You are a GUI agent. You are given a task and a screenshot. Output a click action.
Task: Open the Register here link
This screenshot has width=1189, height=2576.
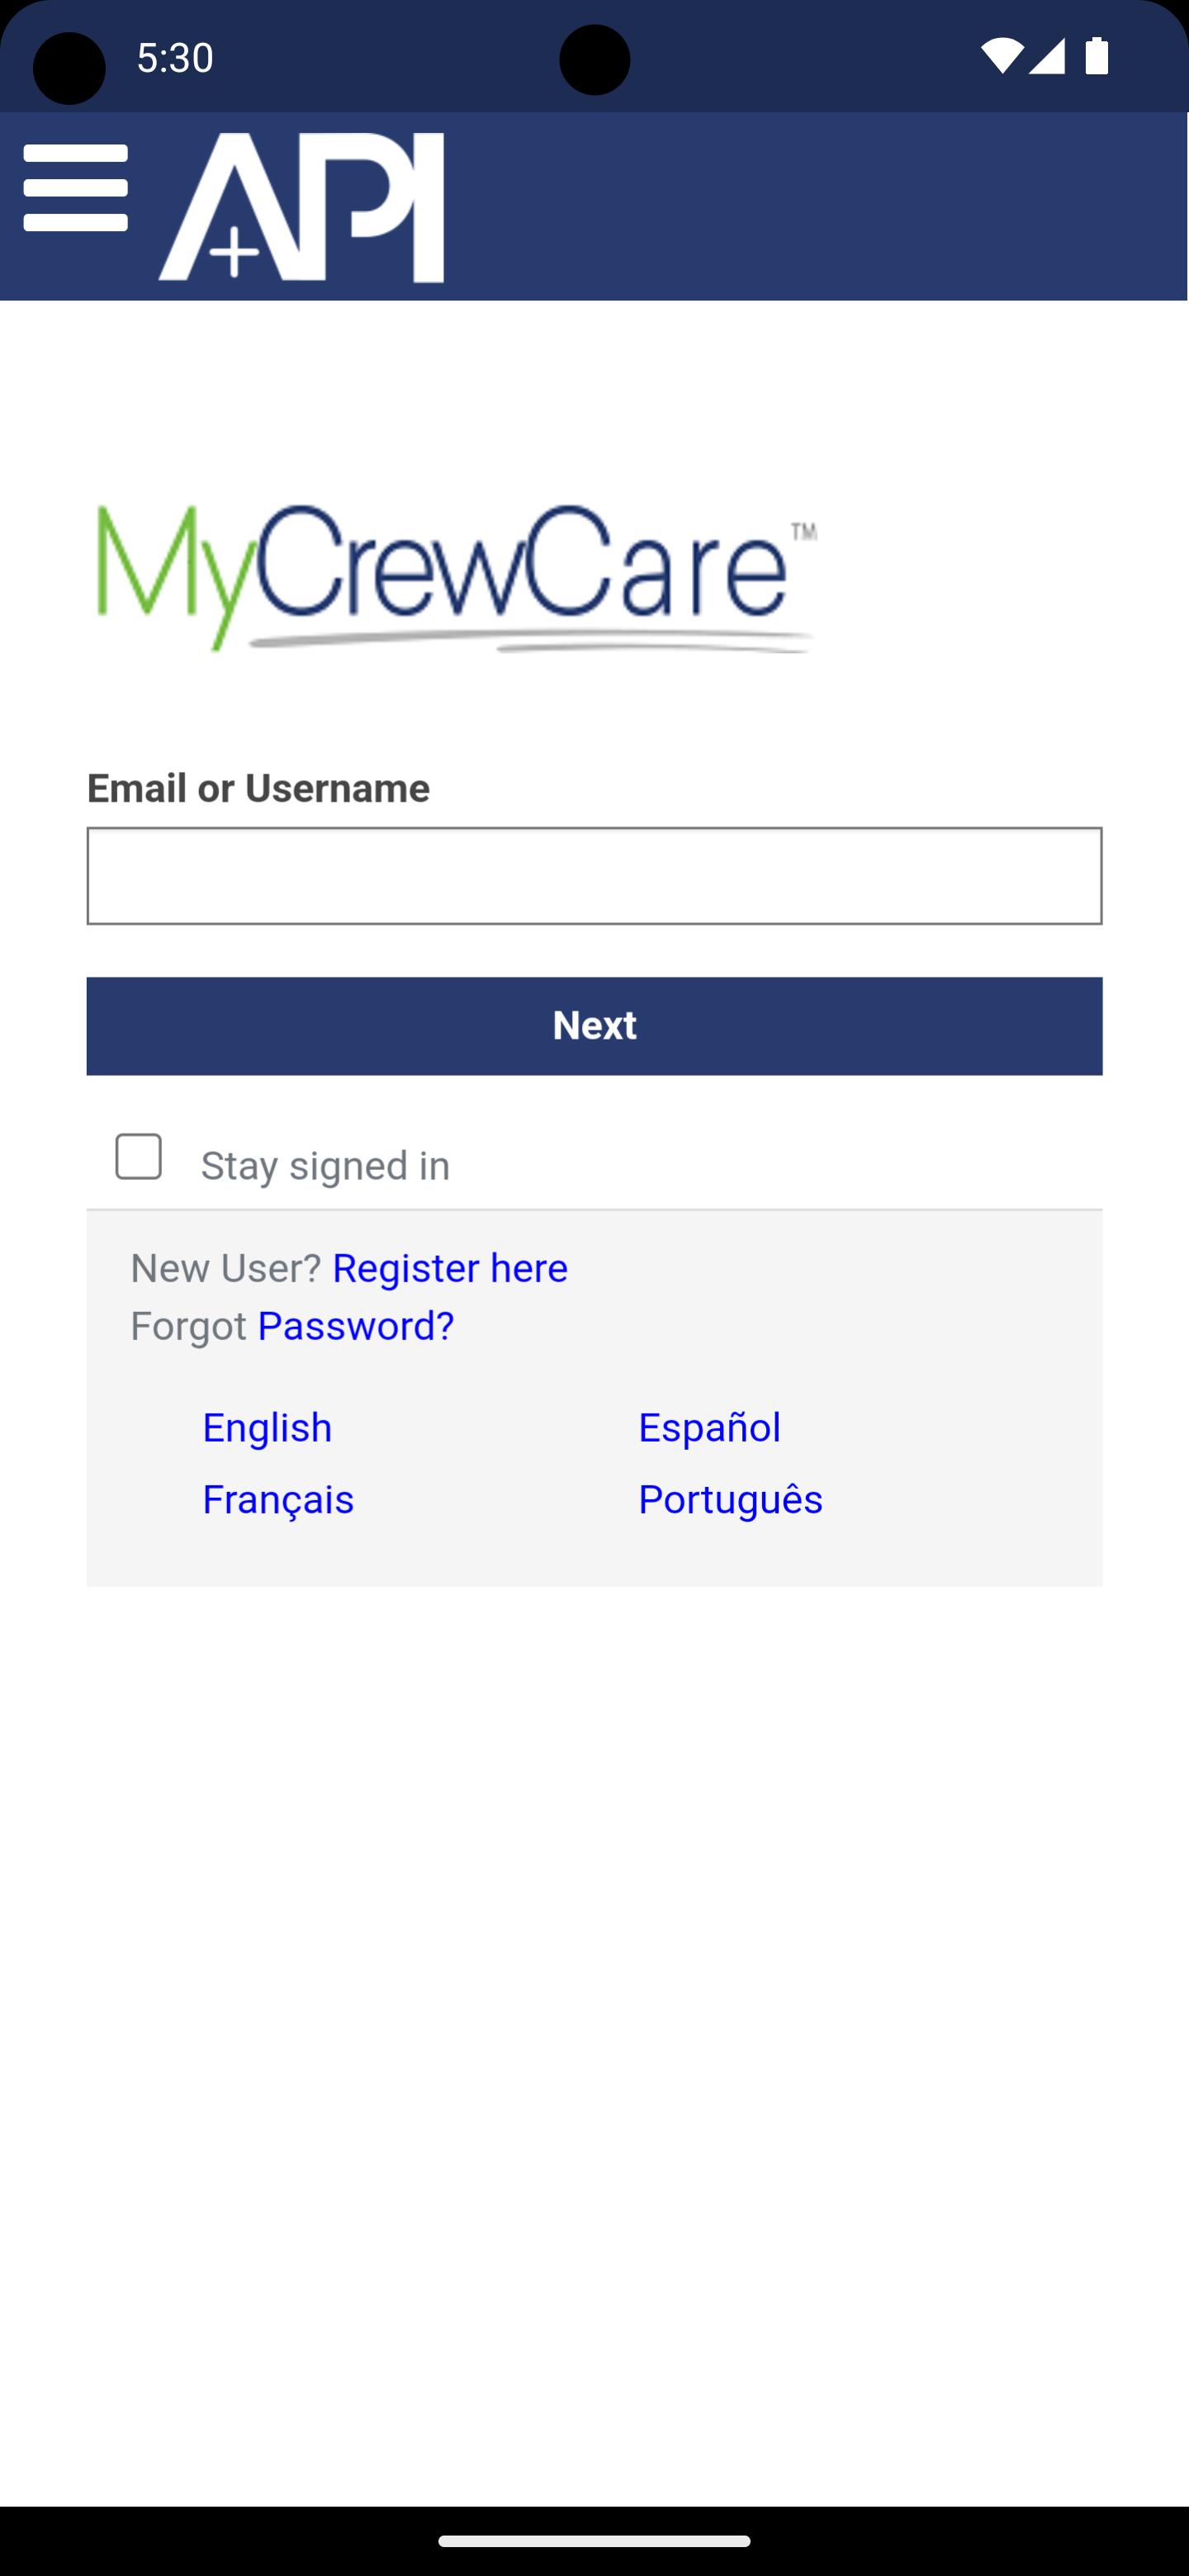coord(450,1268)
